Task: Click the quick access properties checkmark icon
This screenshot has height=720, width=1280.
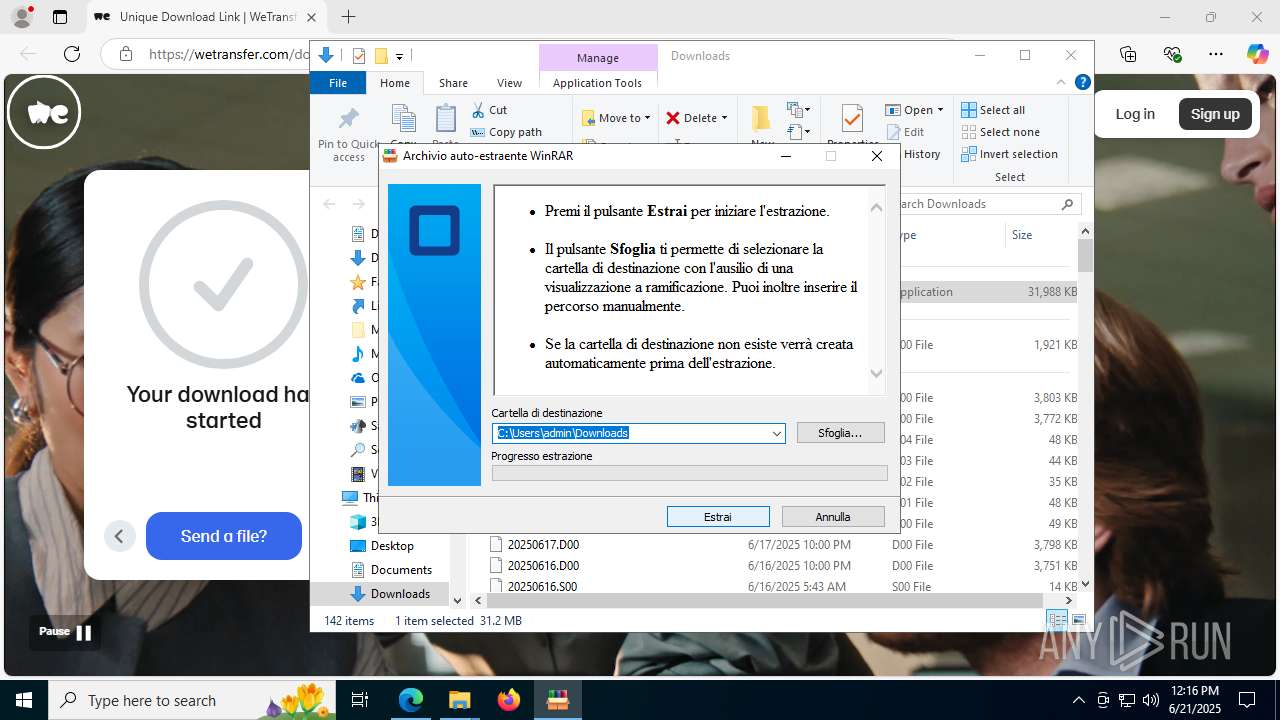Action: (360, 56)
